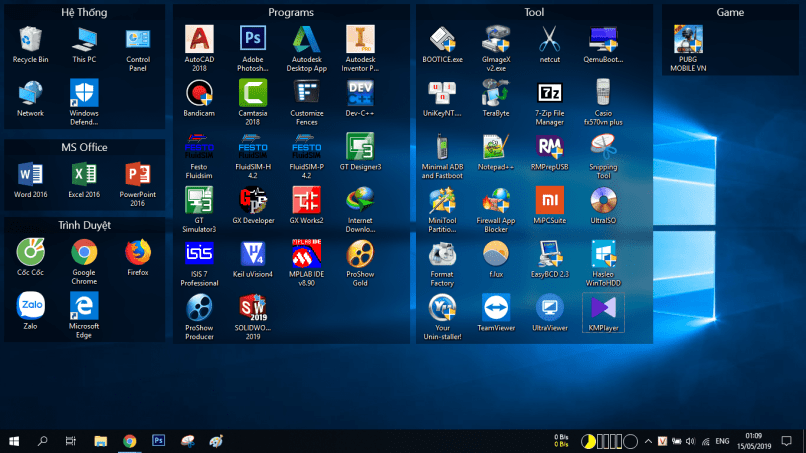Show hidden system tray icons
The image size is (806, 453).
tap(647, 440)
